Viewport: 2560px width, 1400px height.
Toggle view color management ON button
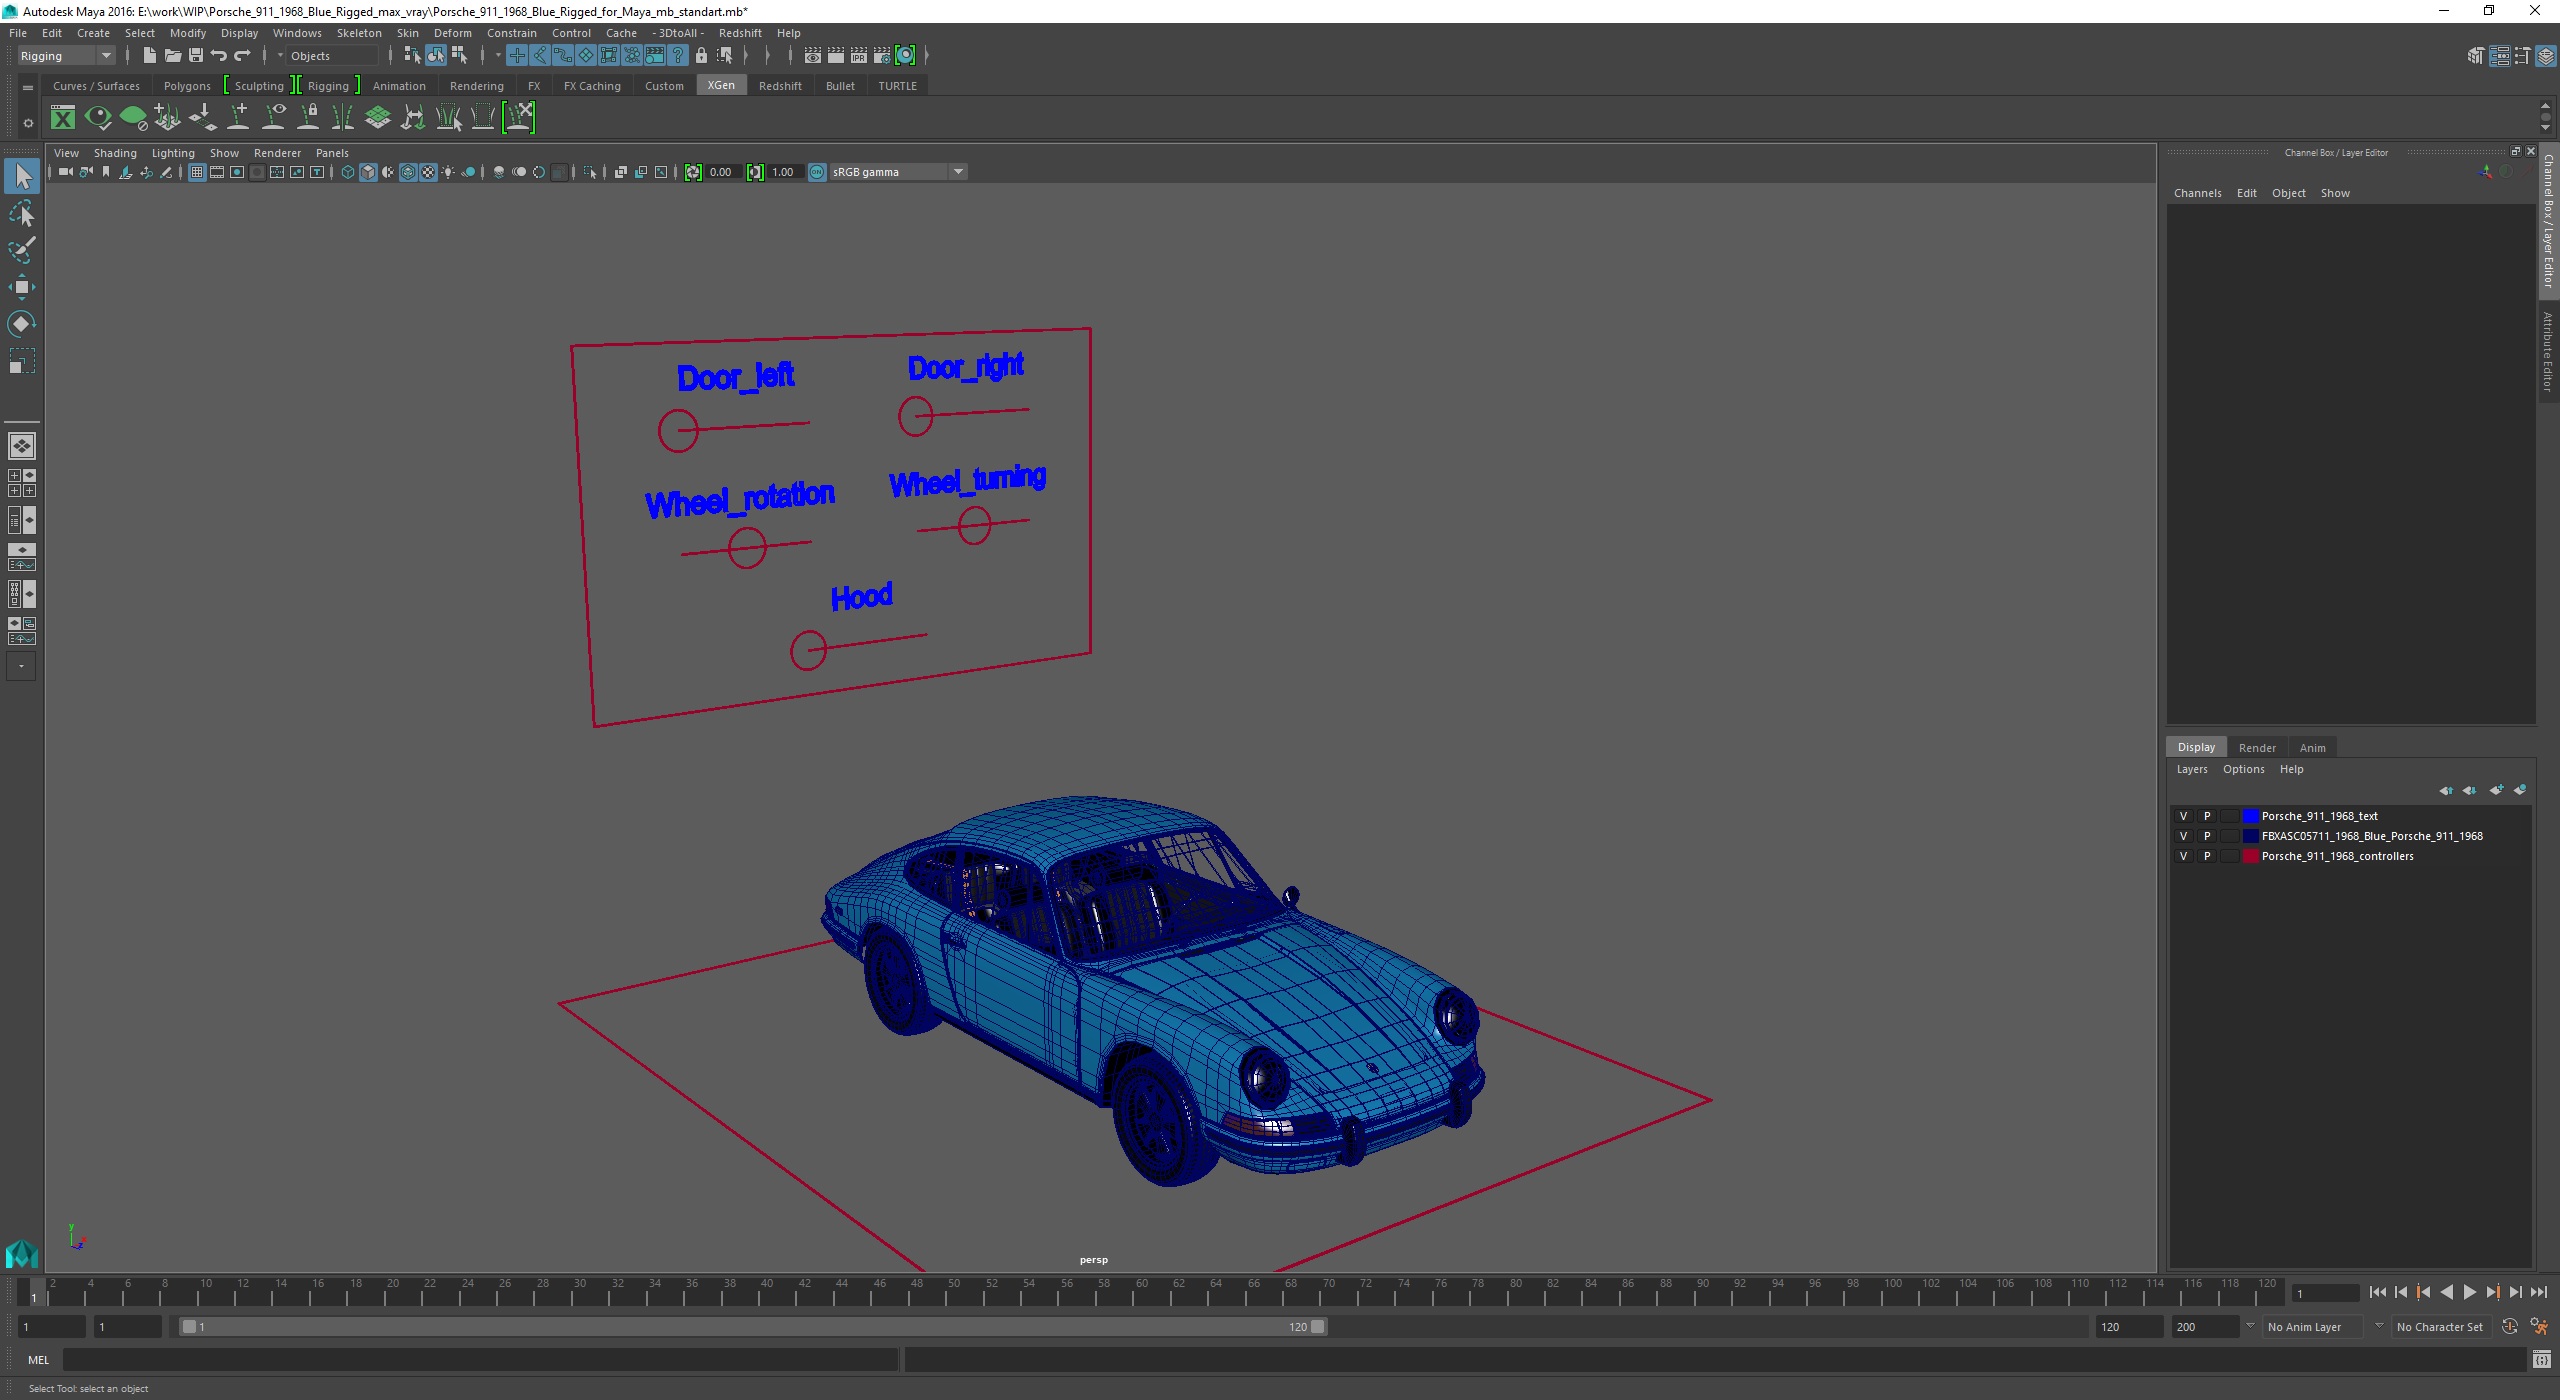(817, 172)
